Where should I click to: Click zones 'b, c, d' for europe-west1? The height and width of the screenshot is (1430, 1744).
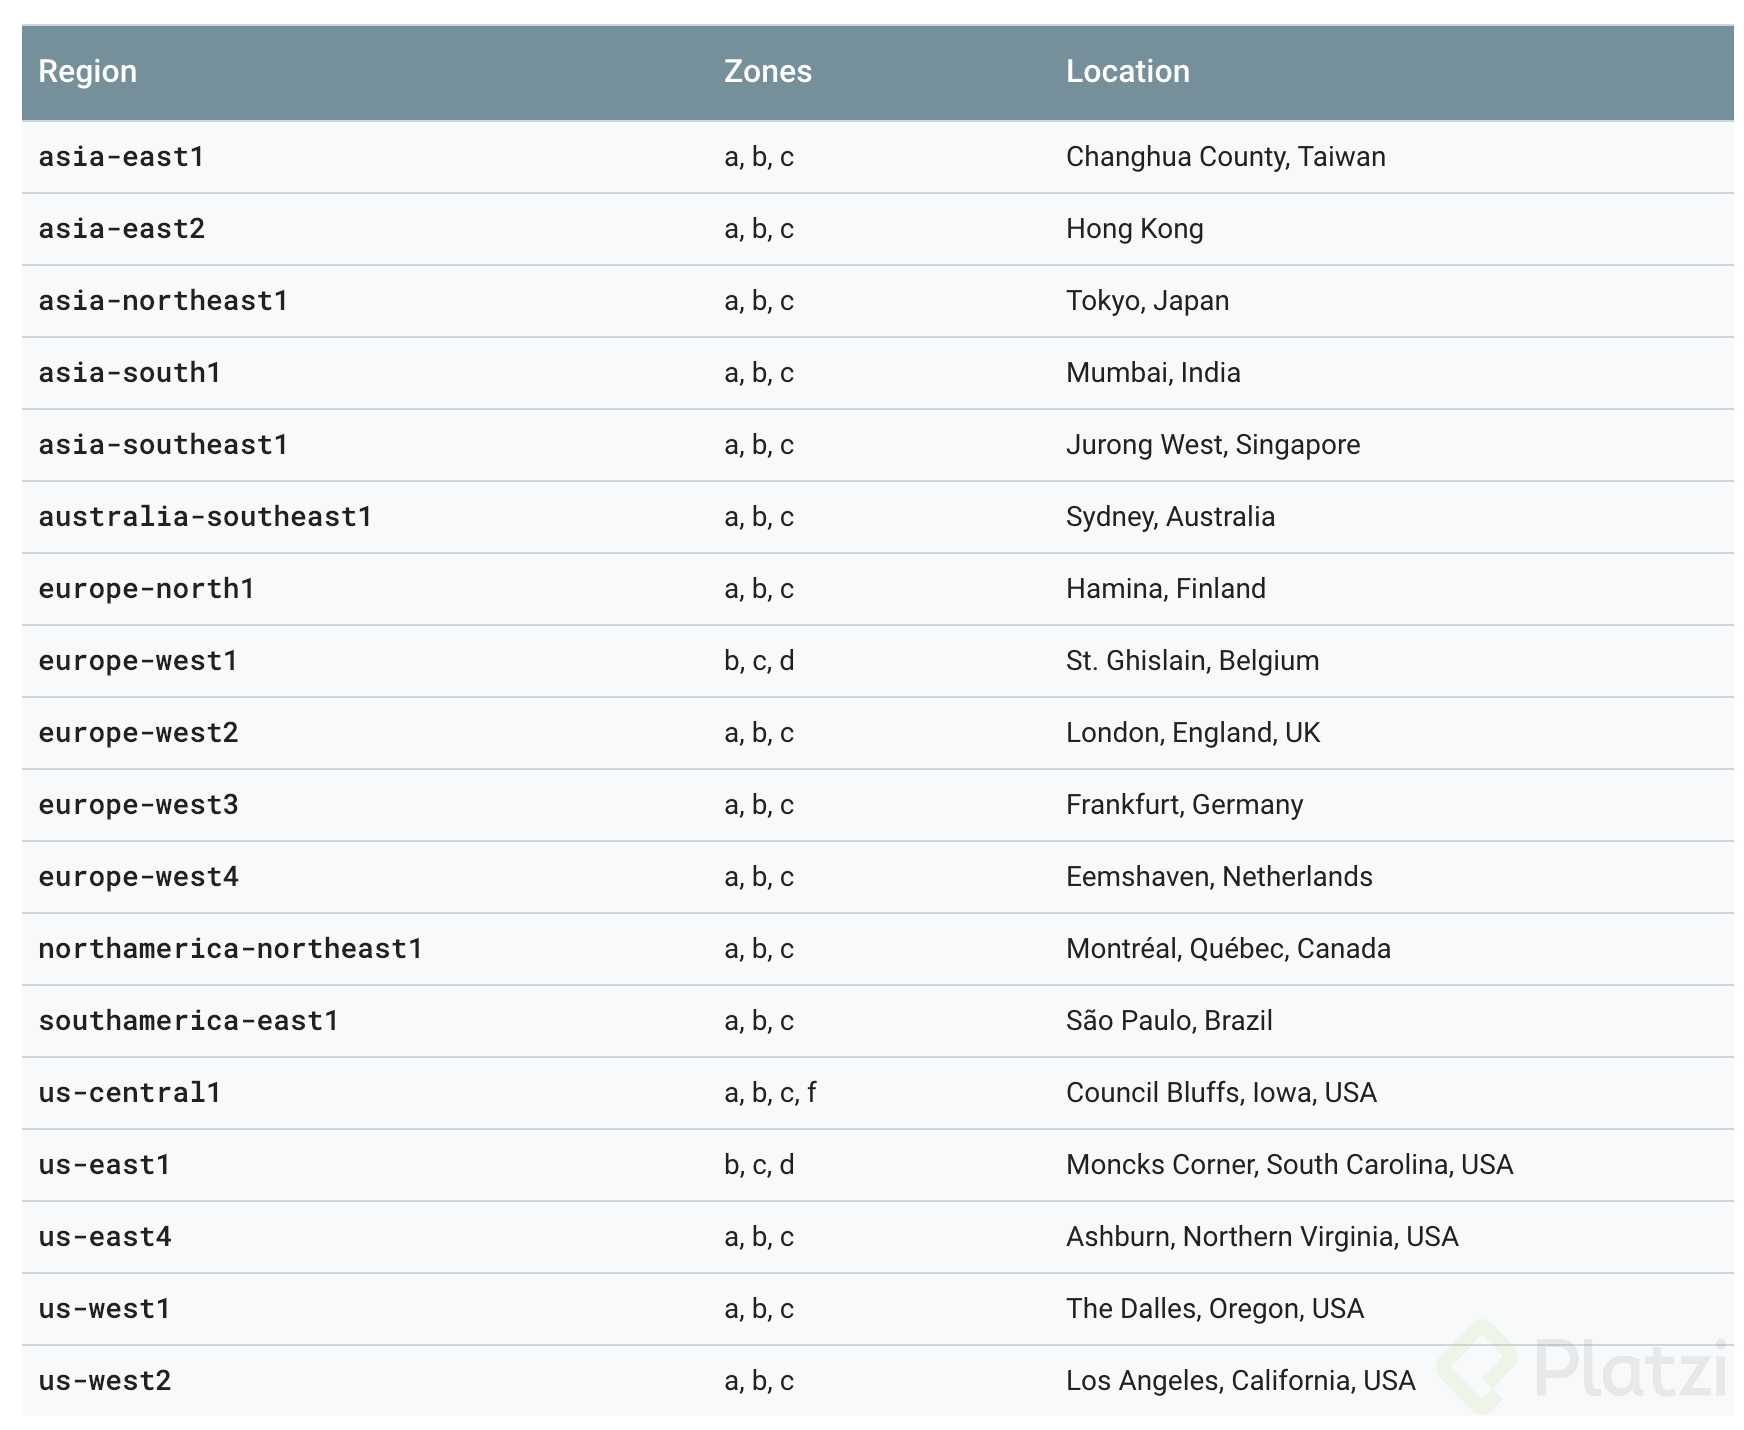757,660
